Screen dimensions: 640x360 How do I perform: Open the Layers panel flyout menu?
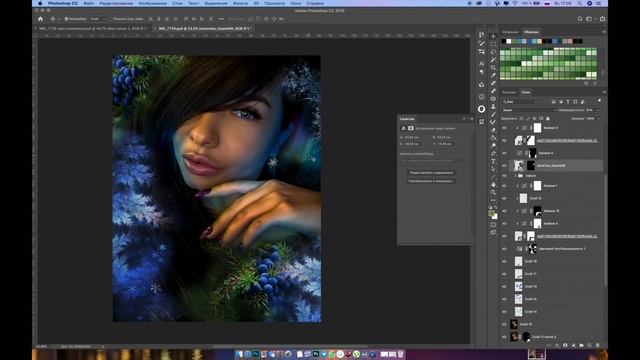(x=604, y=92)
